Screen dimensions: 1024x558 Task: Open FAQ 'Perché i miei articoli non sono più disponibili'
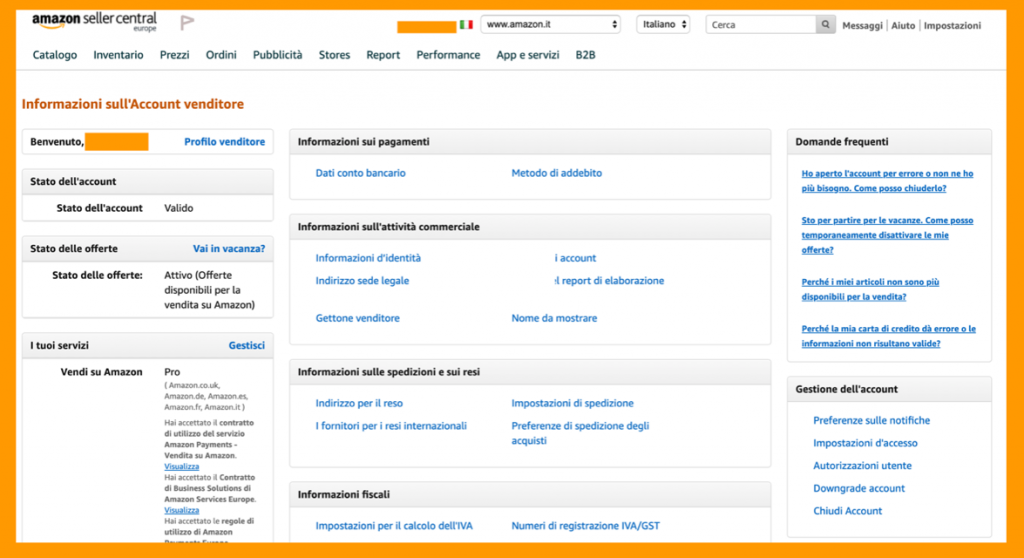click(871, 289)
